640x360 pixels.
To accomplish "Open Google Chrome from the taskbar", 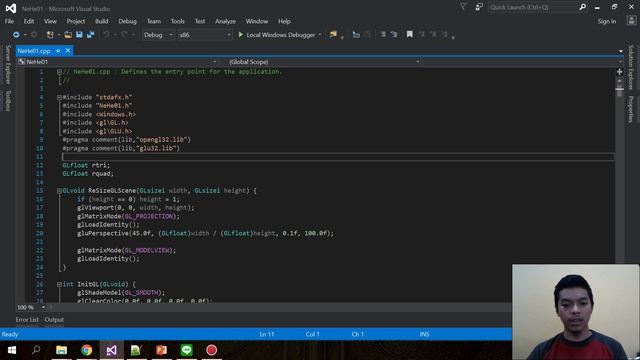I will pos(87,350).
